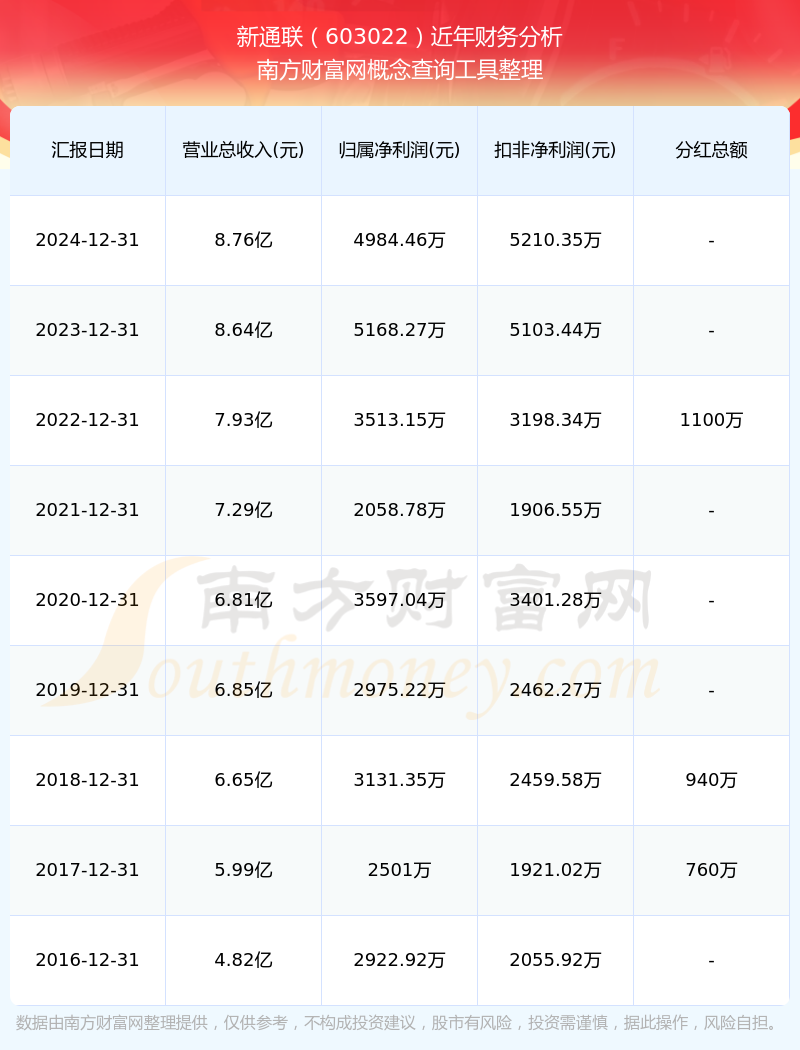Viewport: 800px width, 1050px height.
Task: Select net profit value 3597.04万
Action: click(399, 600)
